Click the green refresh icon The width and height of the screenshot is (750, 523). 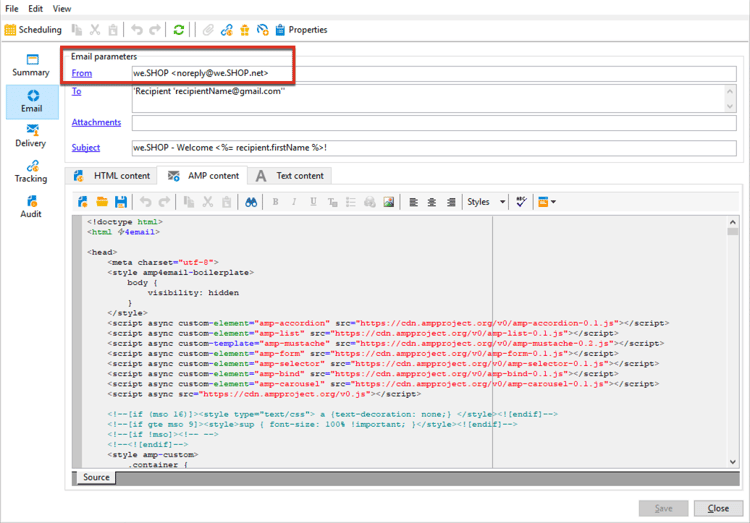click(178, 30)
